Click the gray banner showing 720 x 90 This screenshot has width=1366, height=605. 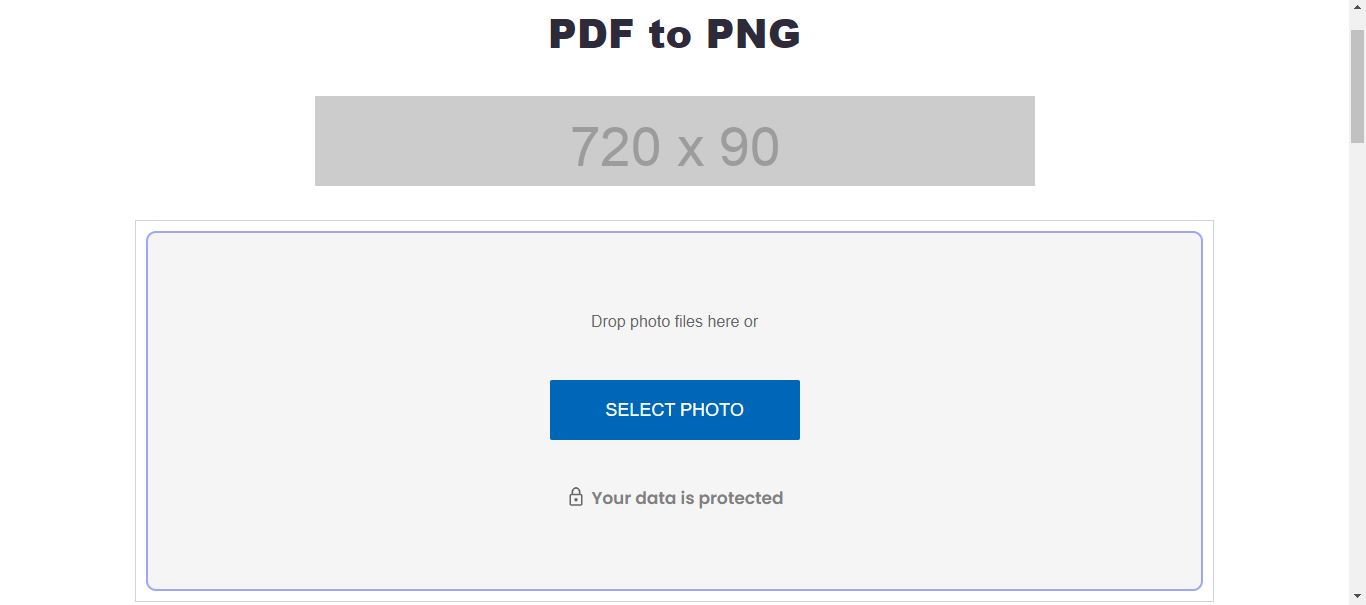click(x=674, y=140)
